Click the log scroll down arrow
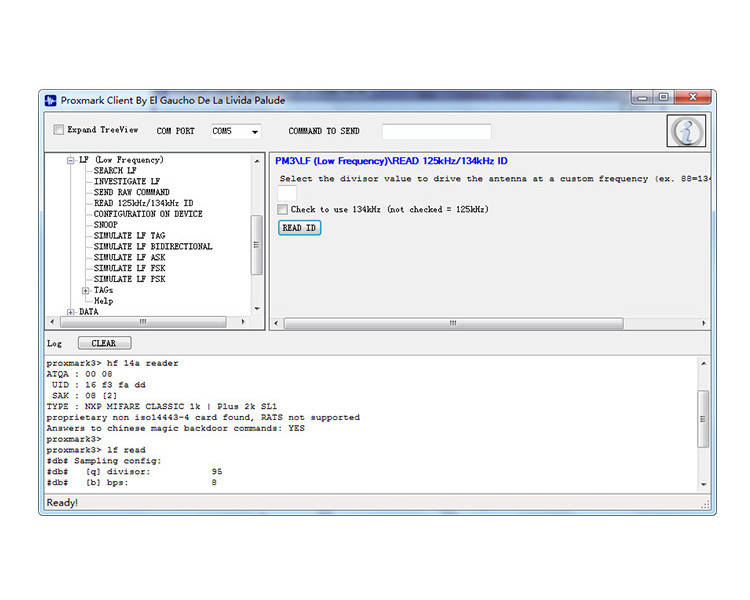The image size is (750, 600). pyautogui.click(x=703, y=485)
